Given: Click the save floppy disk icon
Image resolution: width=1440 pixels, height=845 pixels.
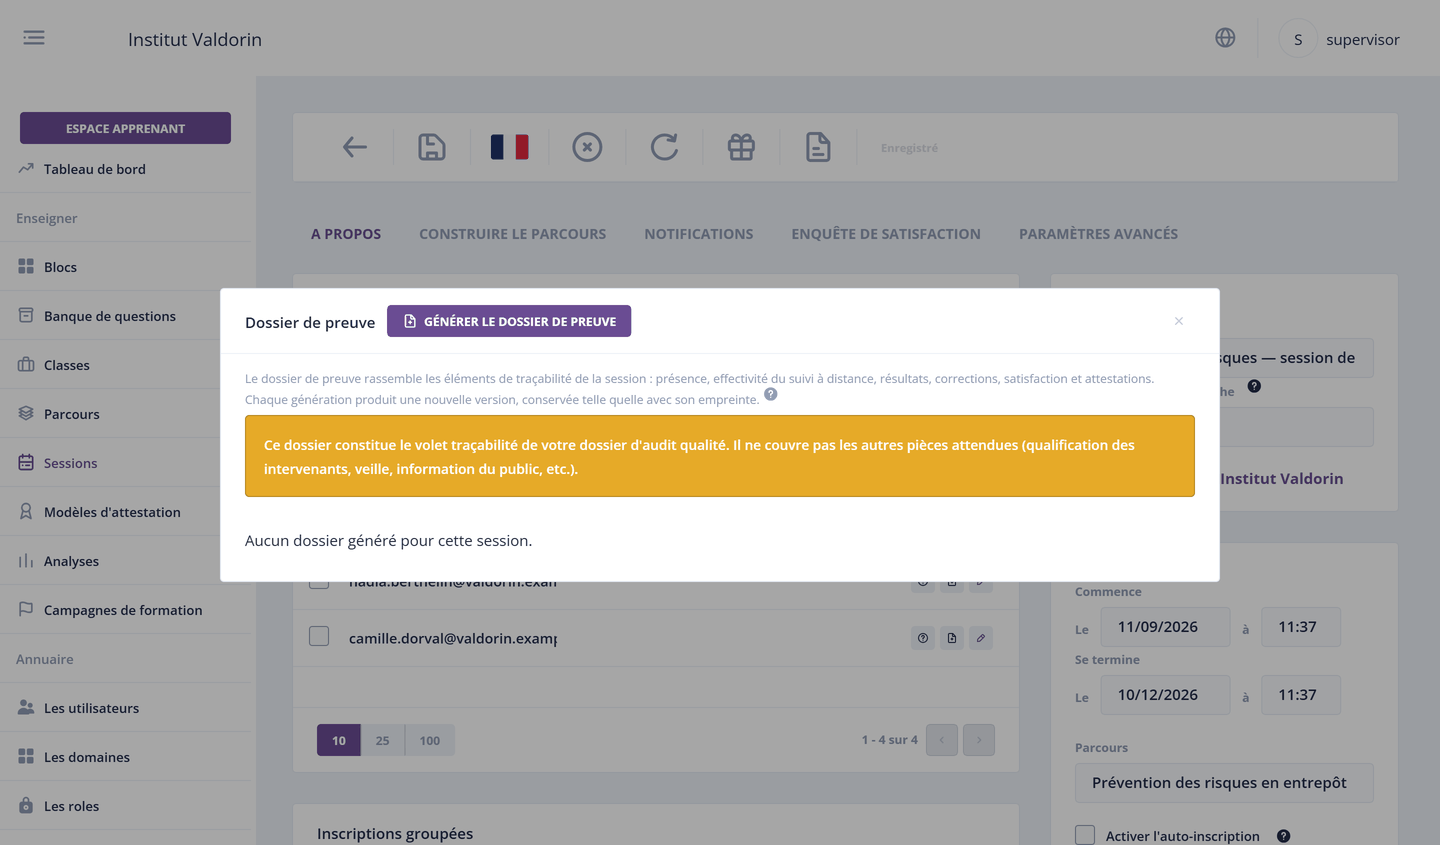Looking at the screenshot, I should click(x=432, y=147).
